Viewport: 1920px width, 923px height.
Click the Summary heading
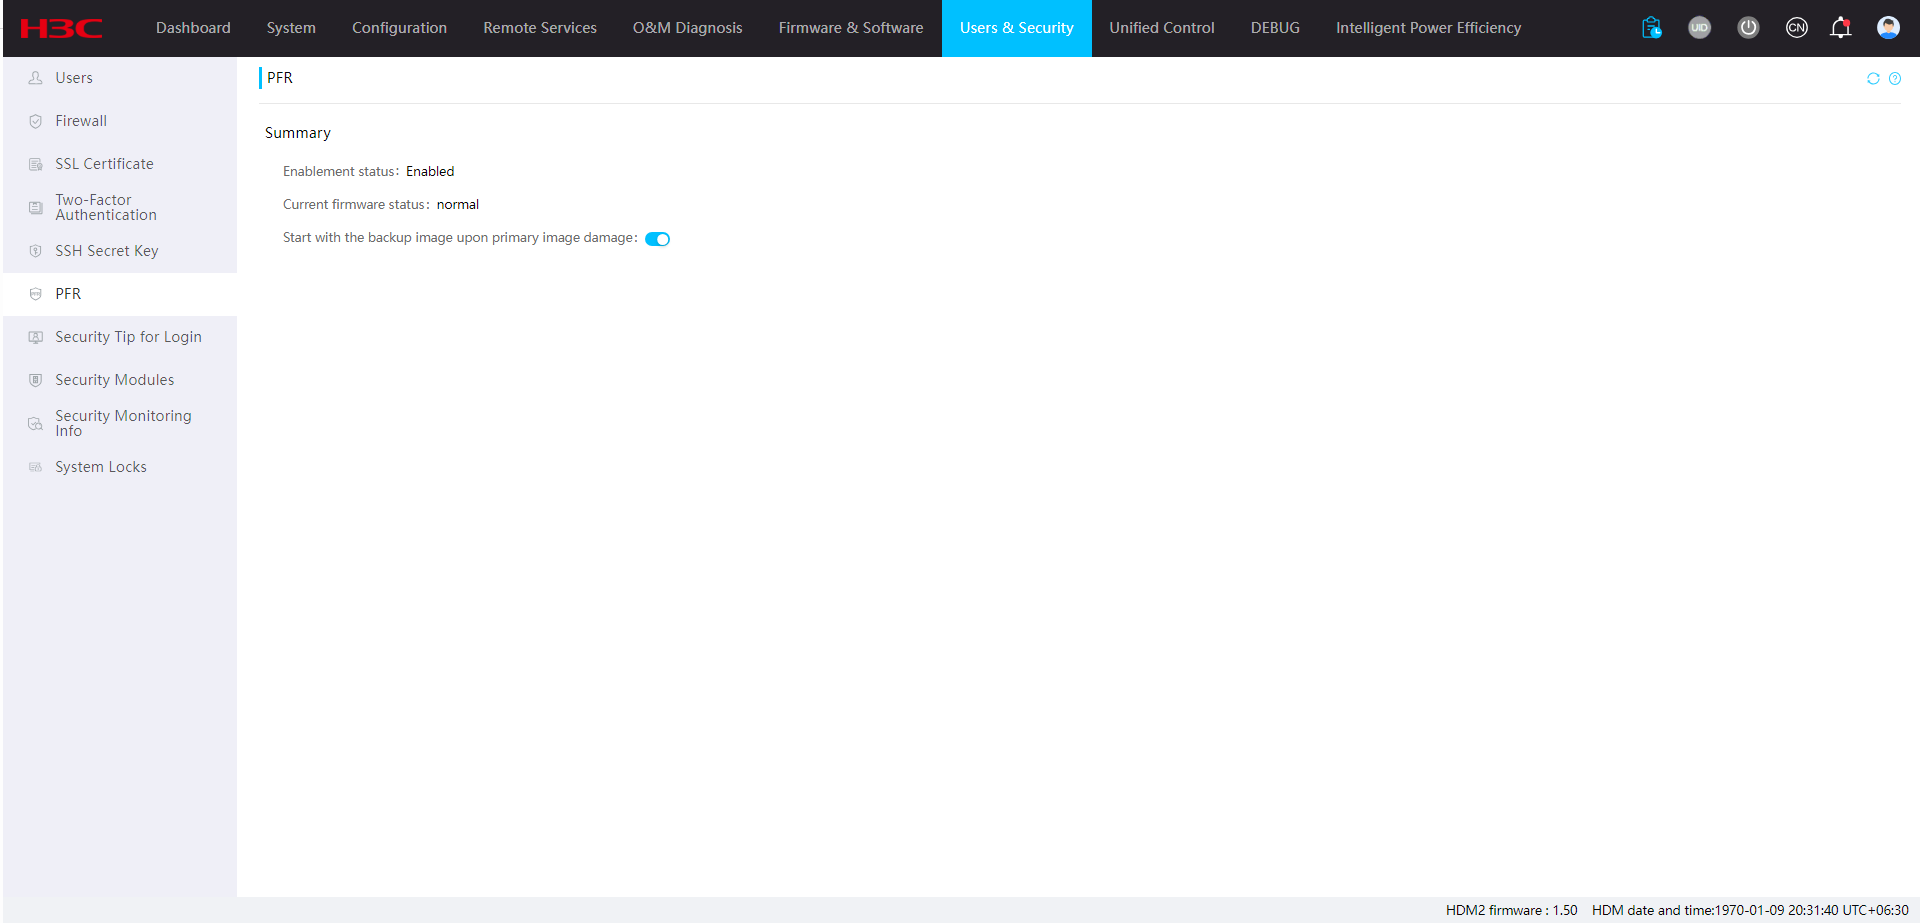coord(298,133)
